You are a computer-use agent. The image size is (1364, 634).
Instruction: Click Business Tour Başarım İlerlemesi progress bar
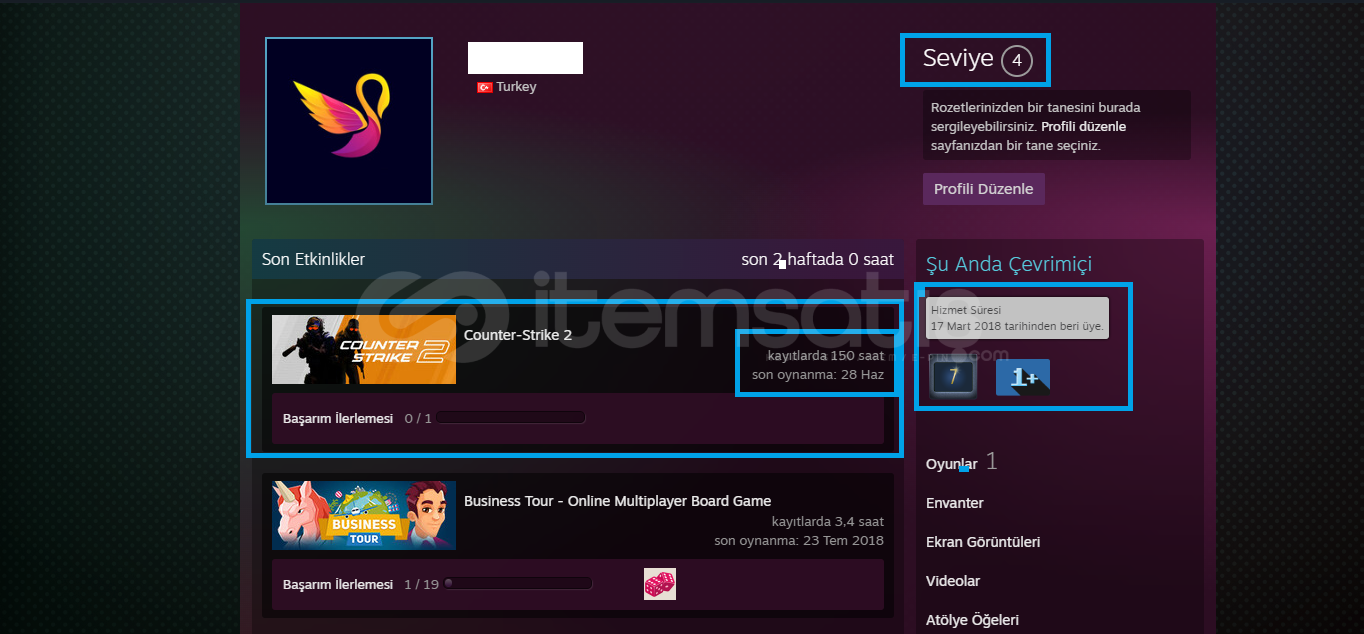[x=518, y=584]
